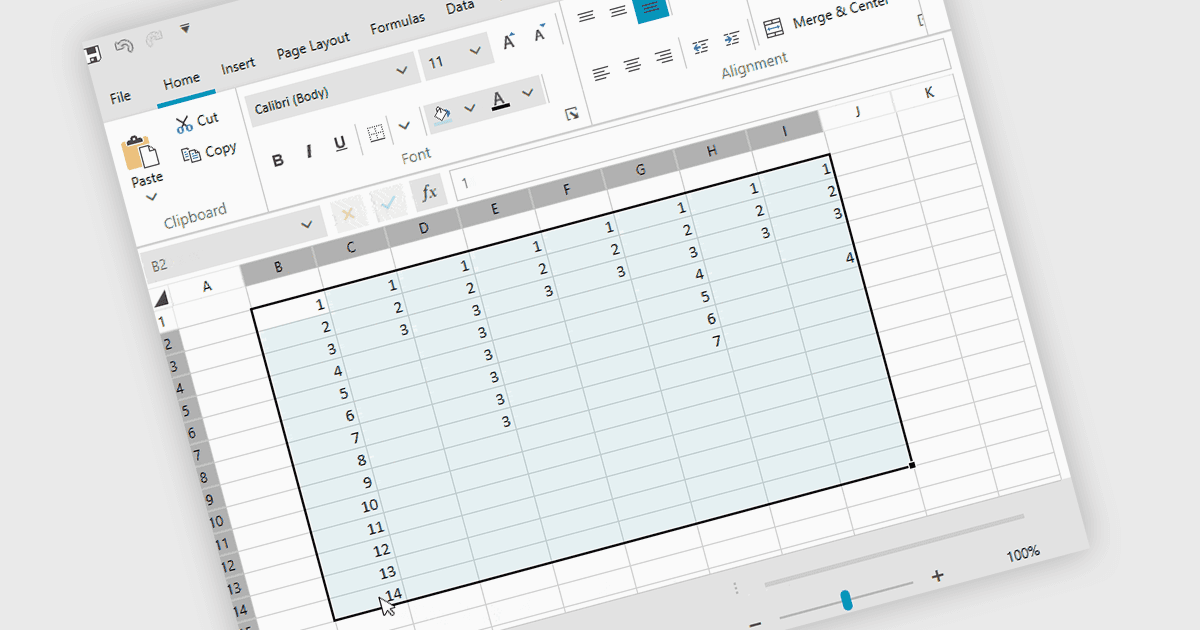The width and height of the screenshot is (1200, 630).
Task: Click cell containing 14 in column B
Action: [x=367, y=602]
